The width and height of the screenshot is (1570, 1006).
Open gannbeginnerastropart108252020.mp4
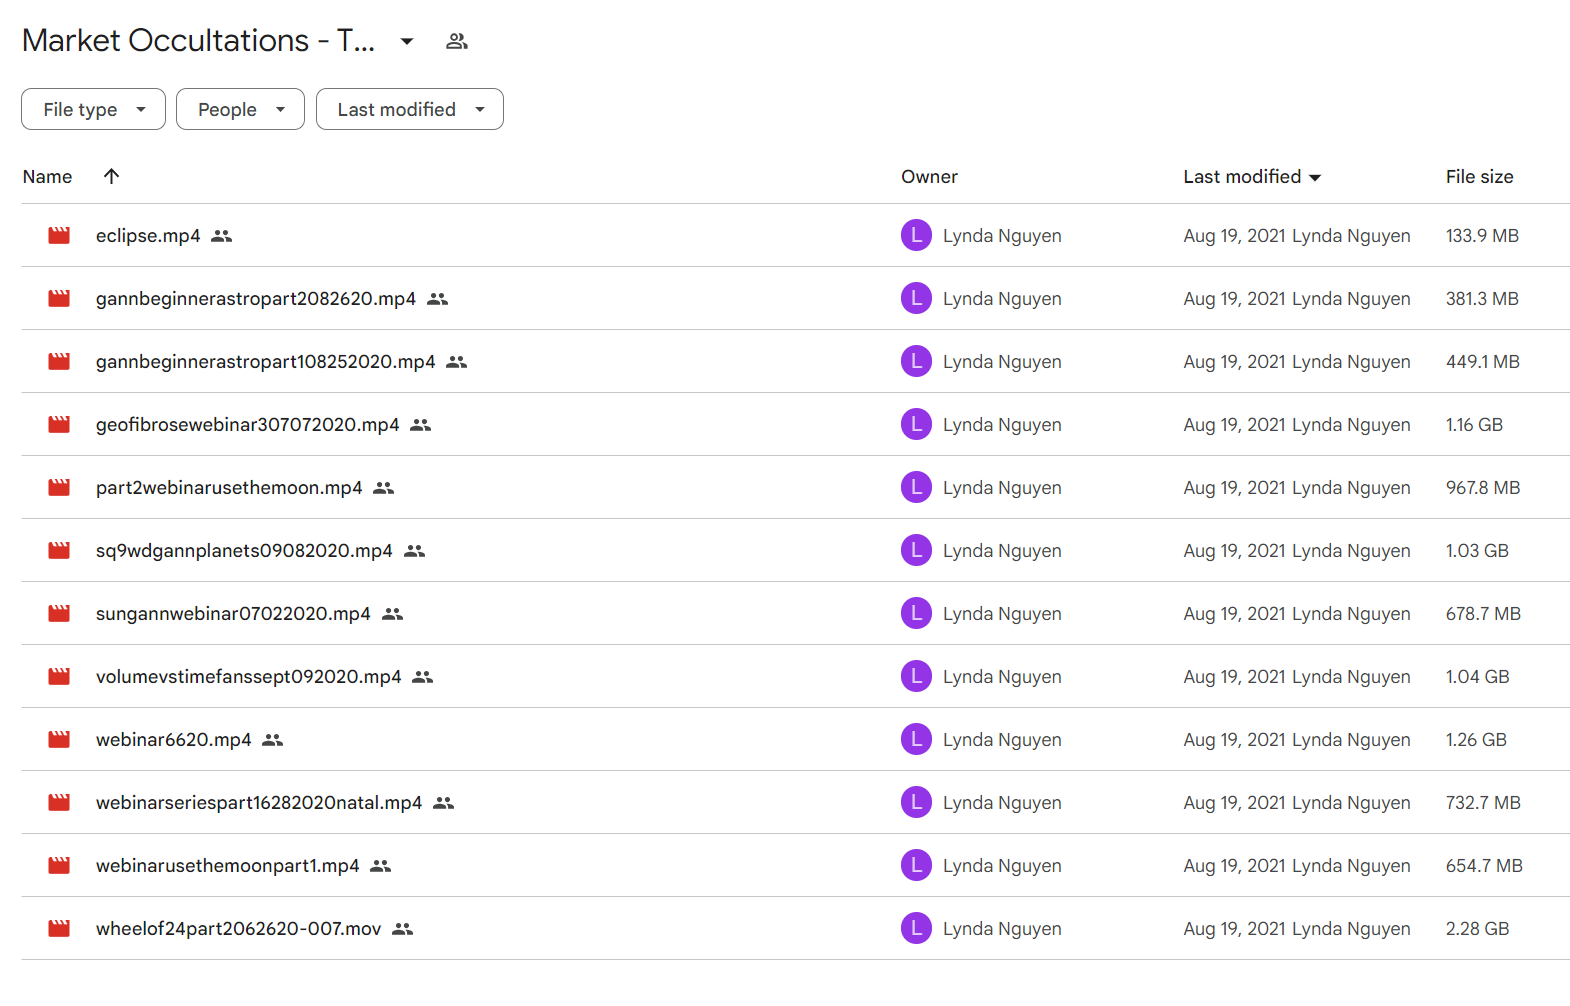tap(266, 362)
